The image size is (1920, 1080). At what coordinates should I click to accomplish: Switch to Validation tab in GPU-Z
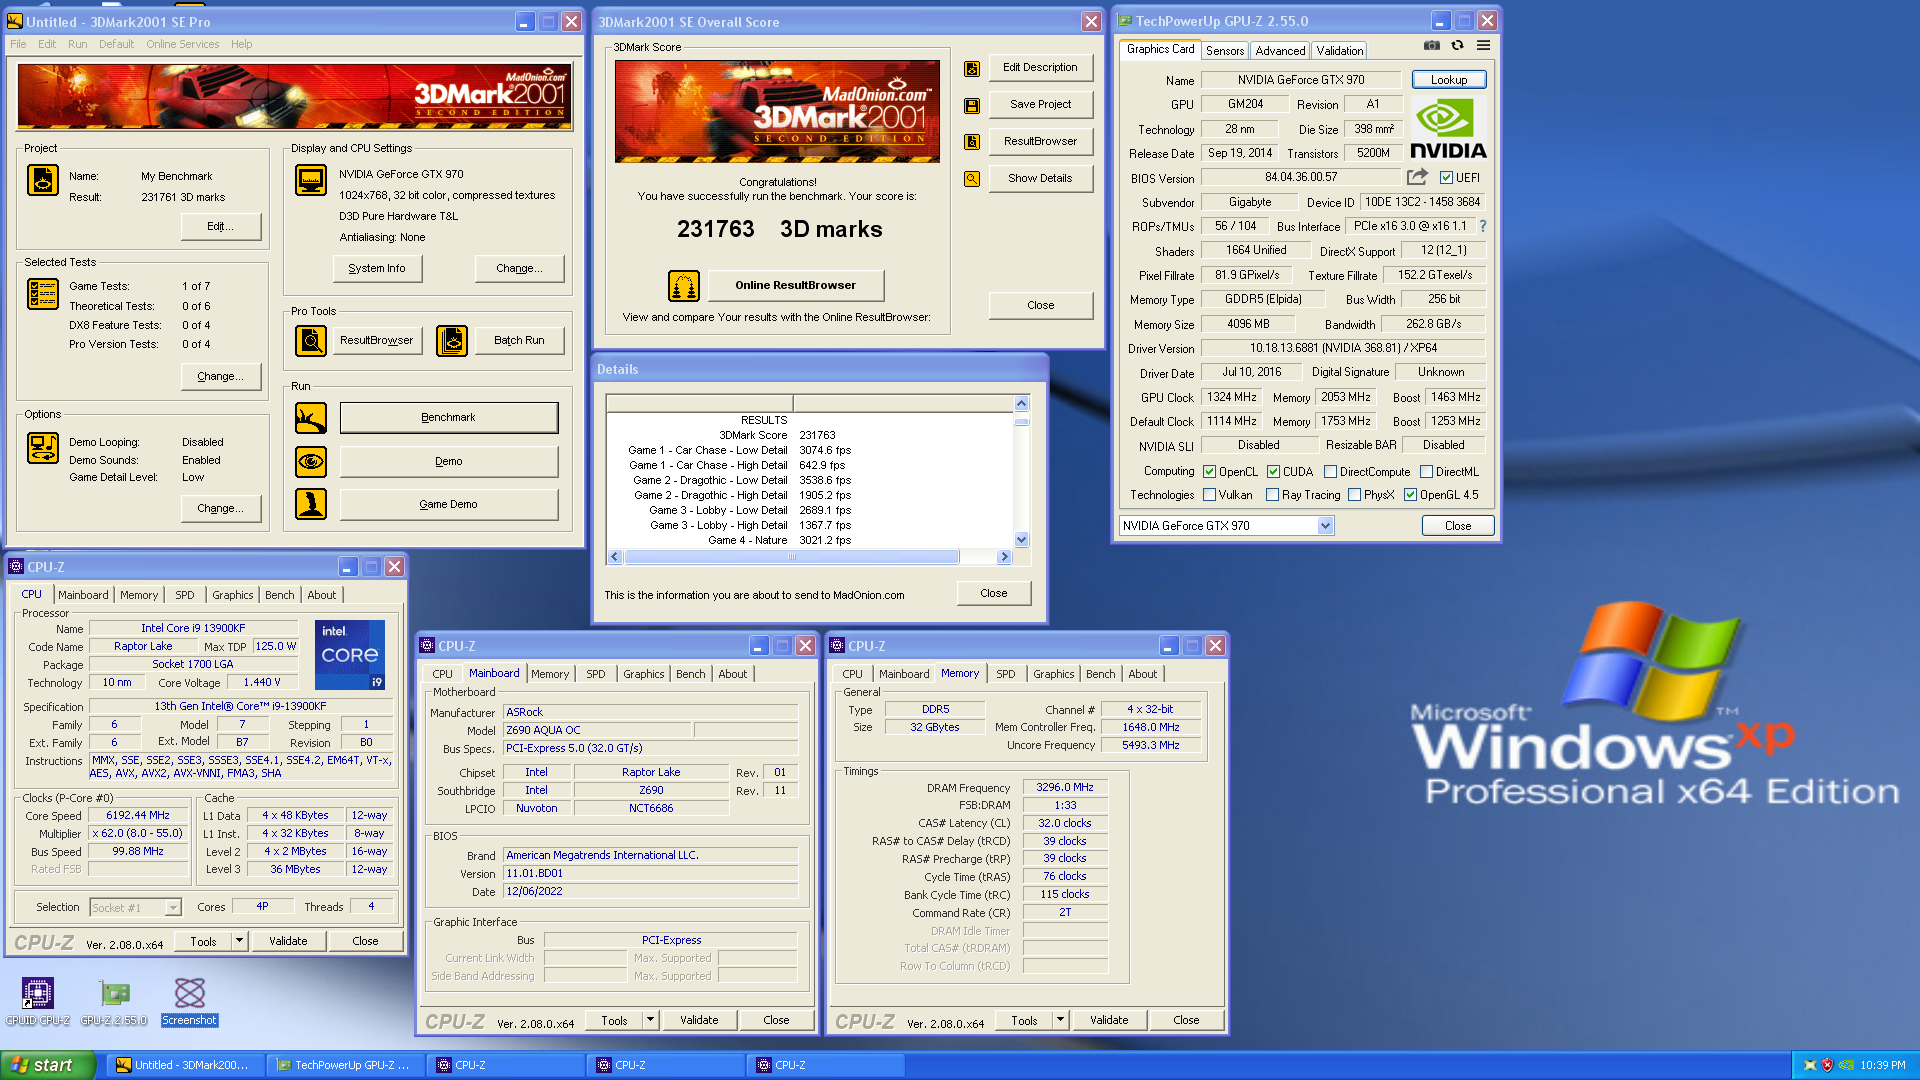pos(1339,51)
